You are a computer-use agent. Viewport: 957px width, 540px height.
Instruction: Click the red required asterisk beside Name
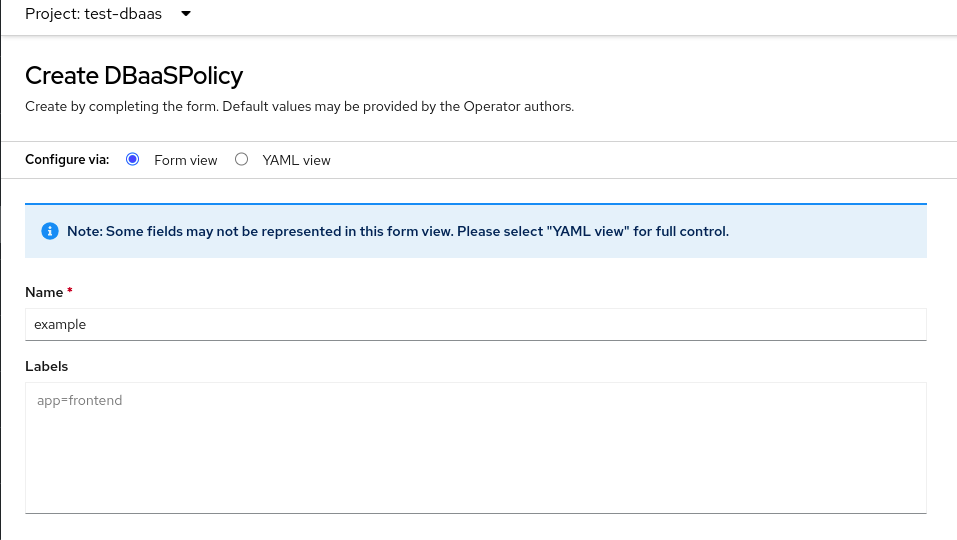coord(70,292)
